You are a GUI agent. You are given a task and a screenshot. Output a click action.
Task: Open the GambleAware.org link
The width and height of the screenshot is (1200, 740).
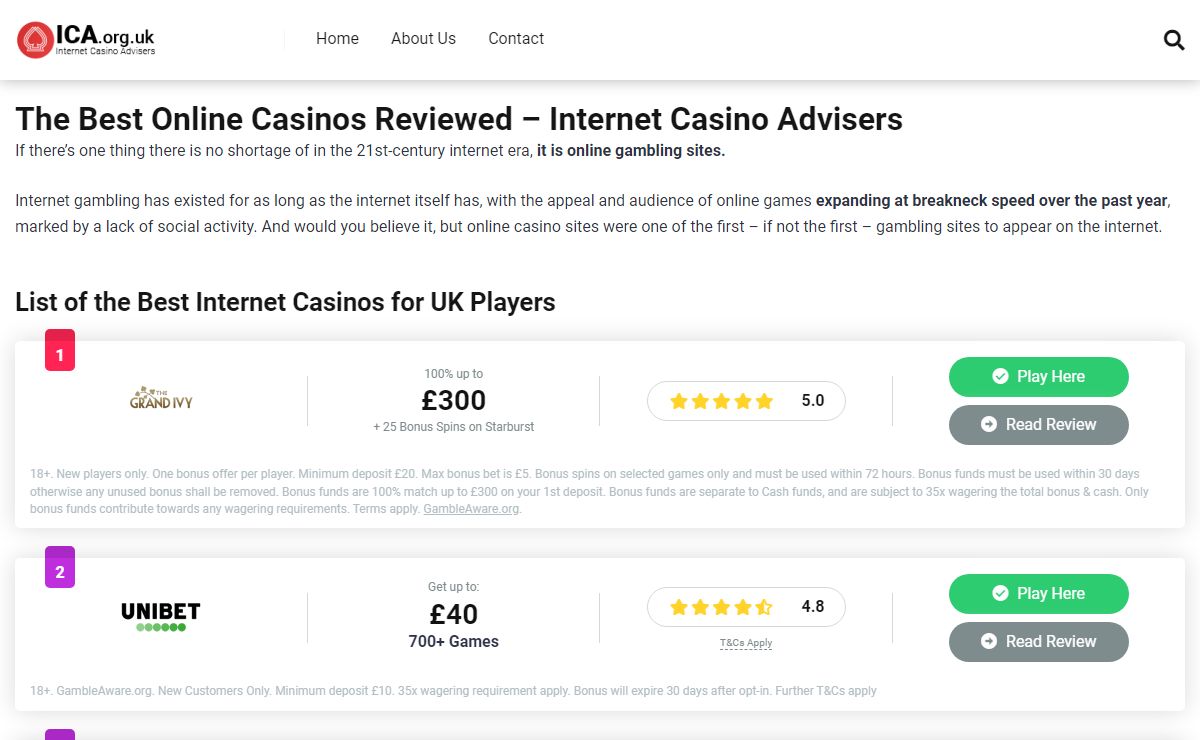[471, 509]
